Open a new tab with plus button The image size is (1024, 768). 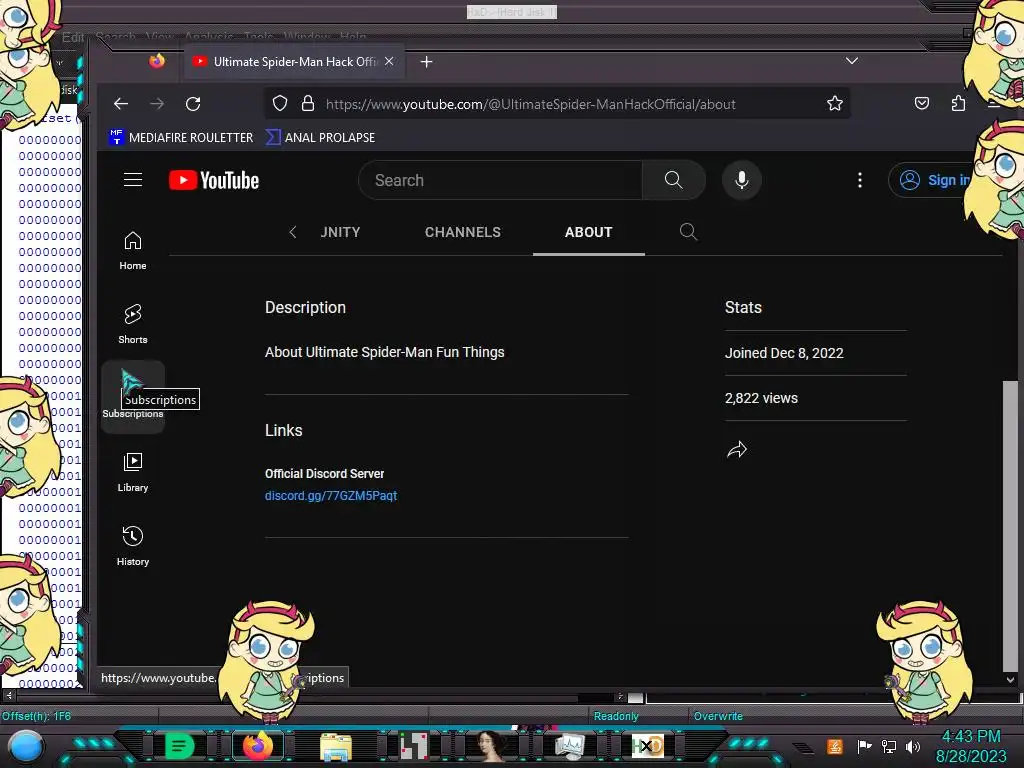click(x=426, y=61)
